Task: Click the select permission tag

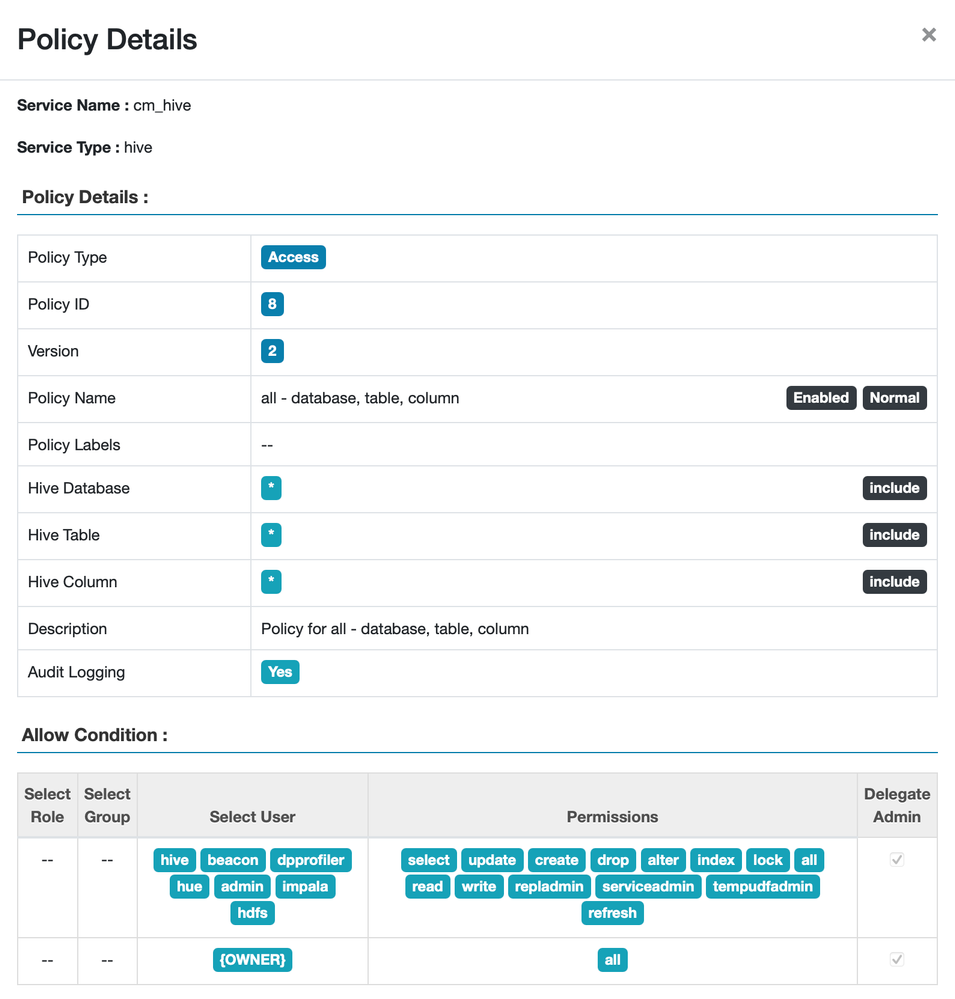Action: click(x=429, y=860)
